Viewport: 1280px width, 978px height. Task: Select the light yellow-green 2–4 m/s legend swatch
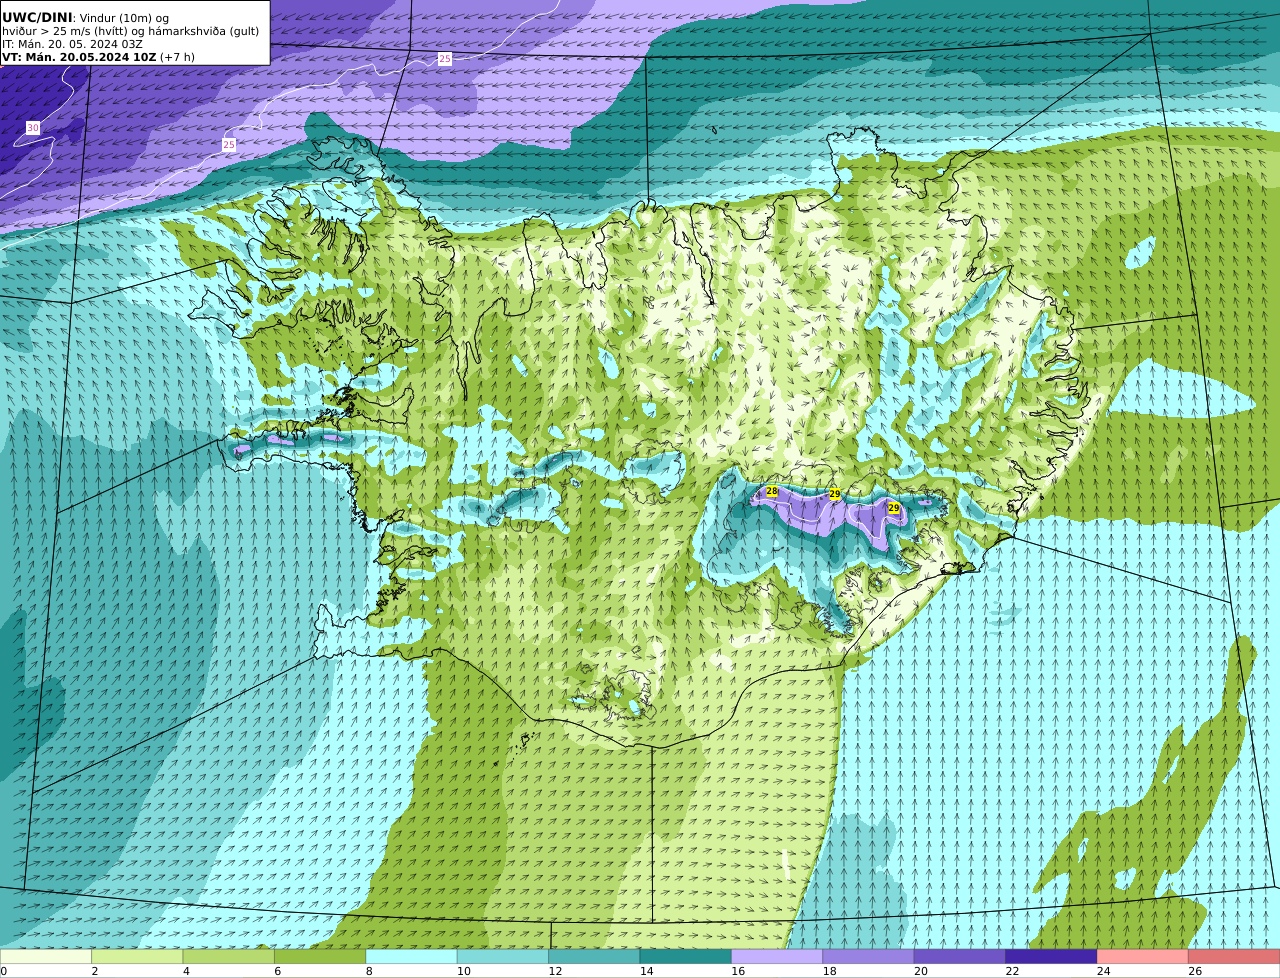pyautogui.click(x=137, y=957)
